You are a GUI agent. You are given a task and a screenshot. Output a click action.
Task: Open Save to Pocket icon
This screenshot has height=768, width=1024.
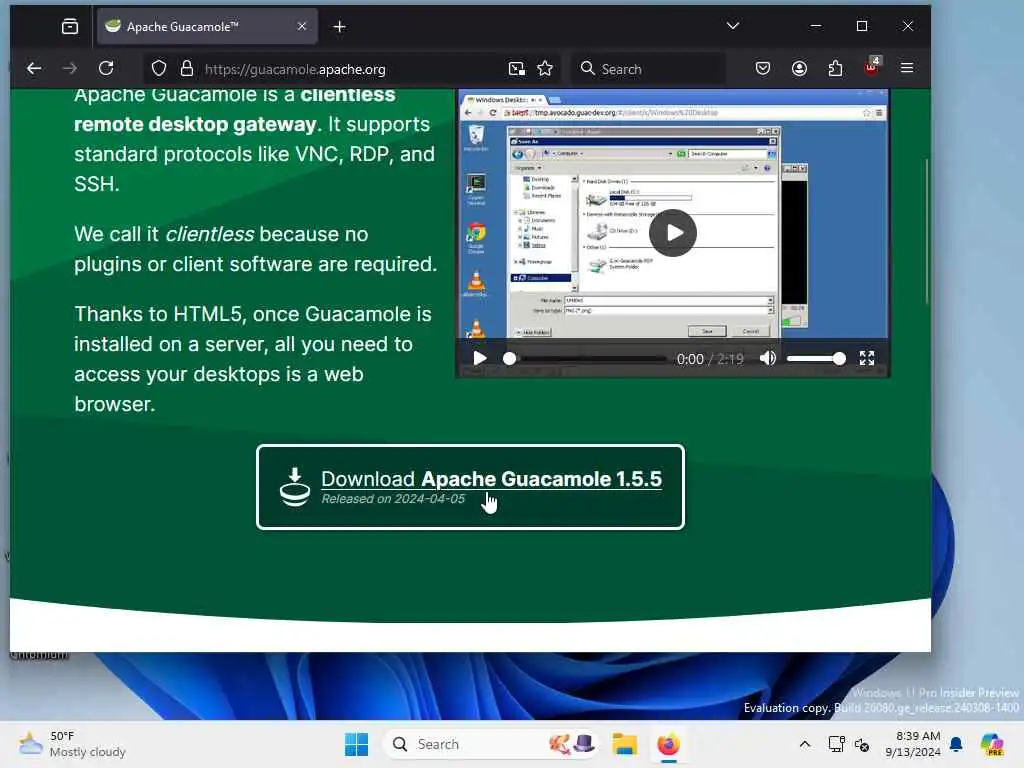coord(763,69)
